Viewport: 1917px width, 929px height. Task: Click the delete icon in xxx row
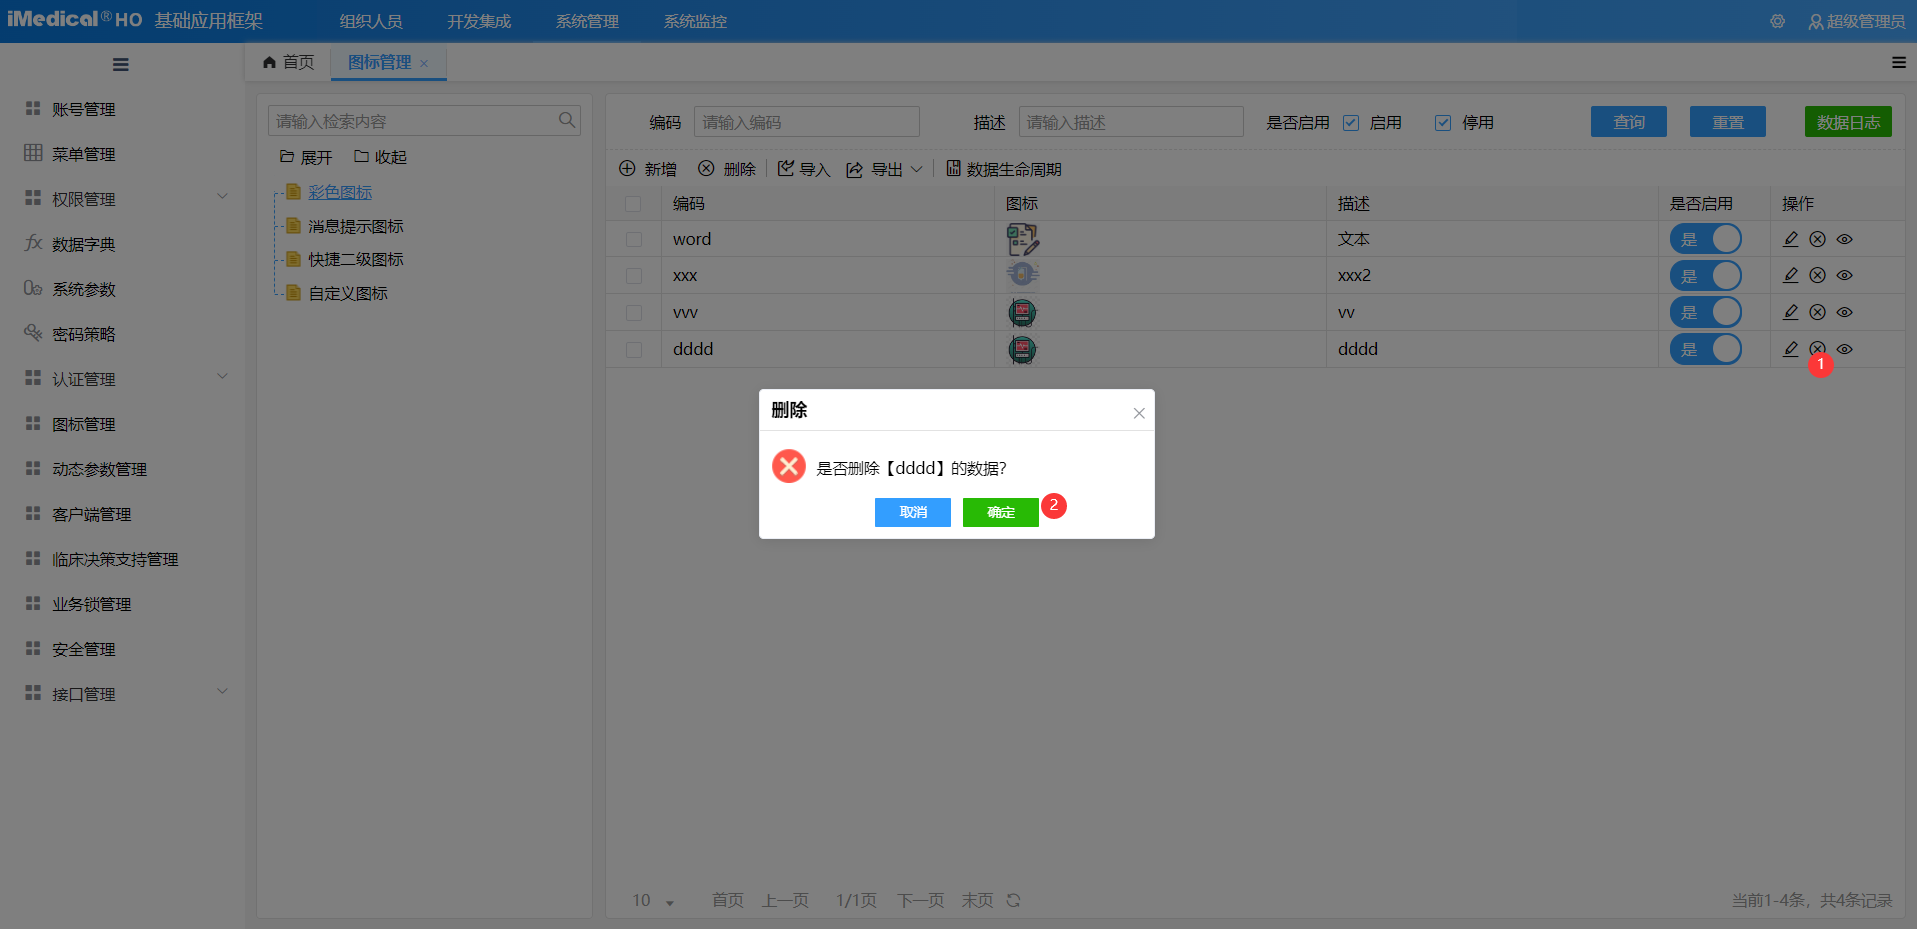point(1817,275)
